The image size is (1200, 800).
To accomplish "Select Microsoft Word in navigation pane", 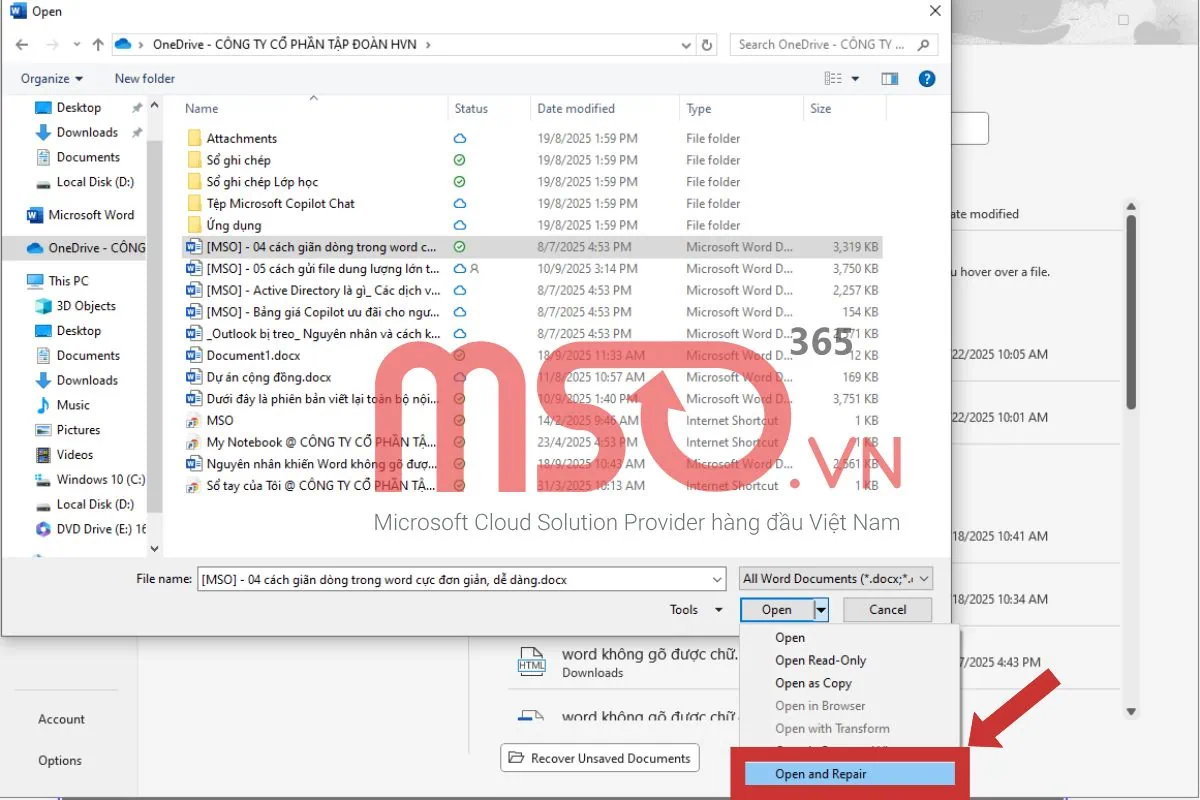I will 91,215.
